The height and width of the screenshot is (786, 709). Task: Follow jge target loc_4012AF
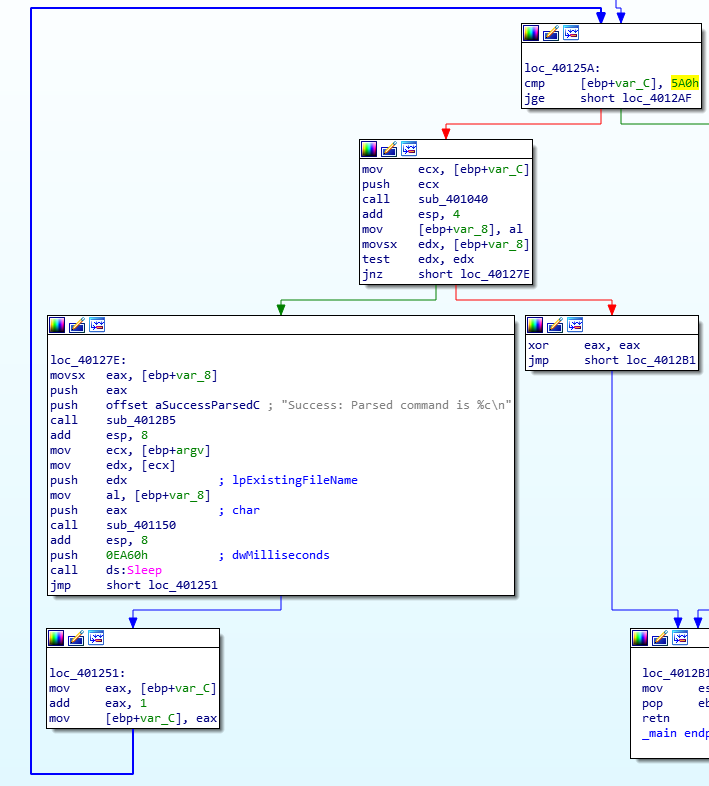coord(657,98)
